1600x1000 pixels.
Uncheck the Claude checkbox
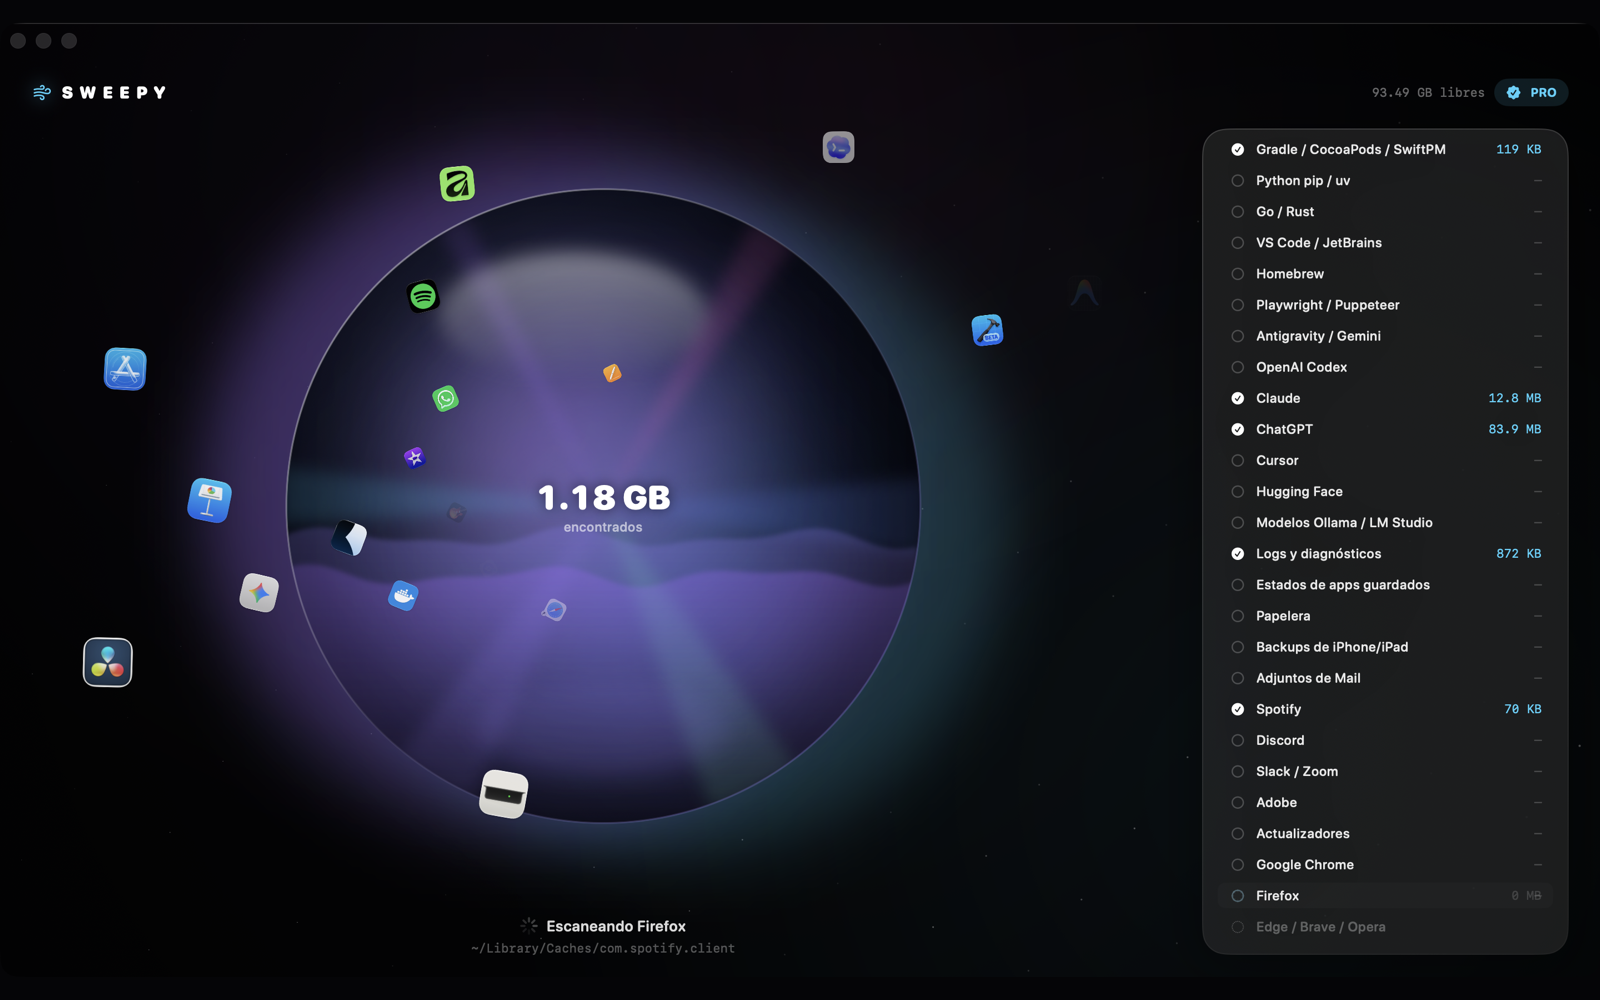pos(1238,398)
